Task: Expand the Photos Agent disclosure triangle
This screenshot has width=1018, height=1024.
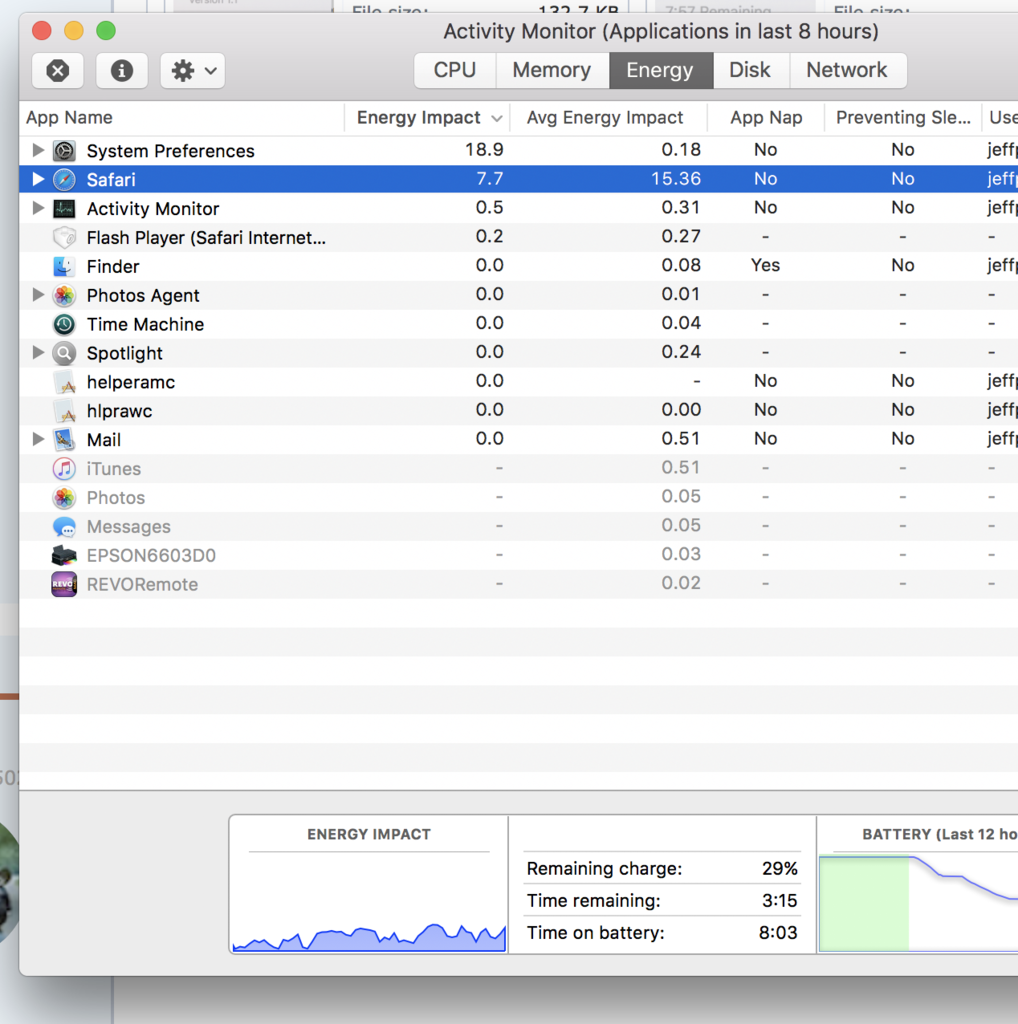Action: click(39, 295)
